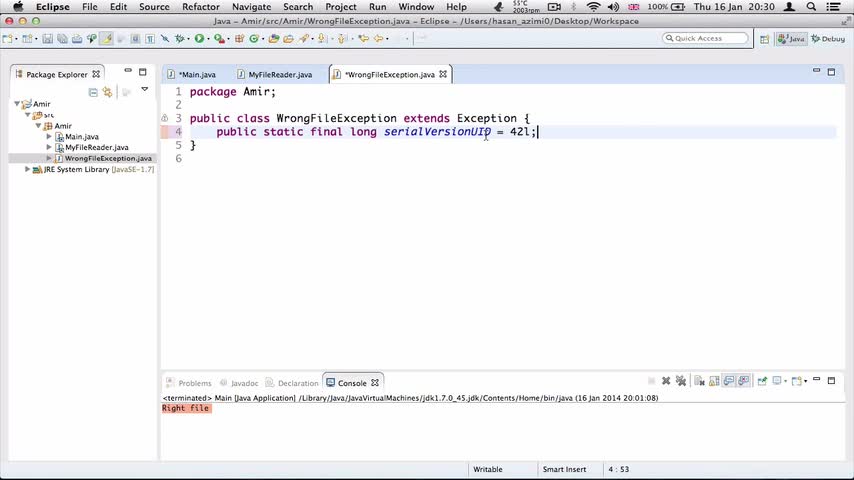Open Package Explorer view menu triangle

pos(144,89)
